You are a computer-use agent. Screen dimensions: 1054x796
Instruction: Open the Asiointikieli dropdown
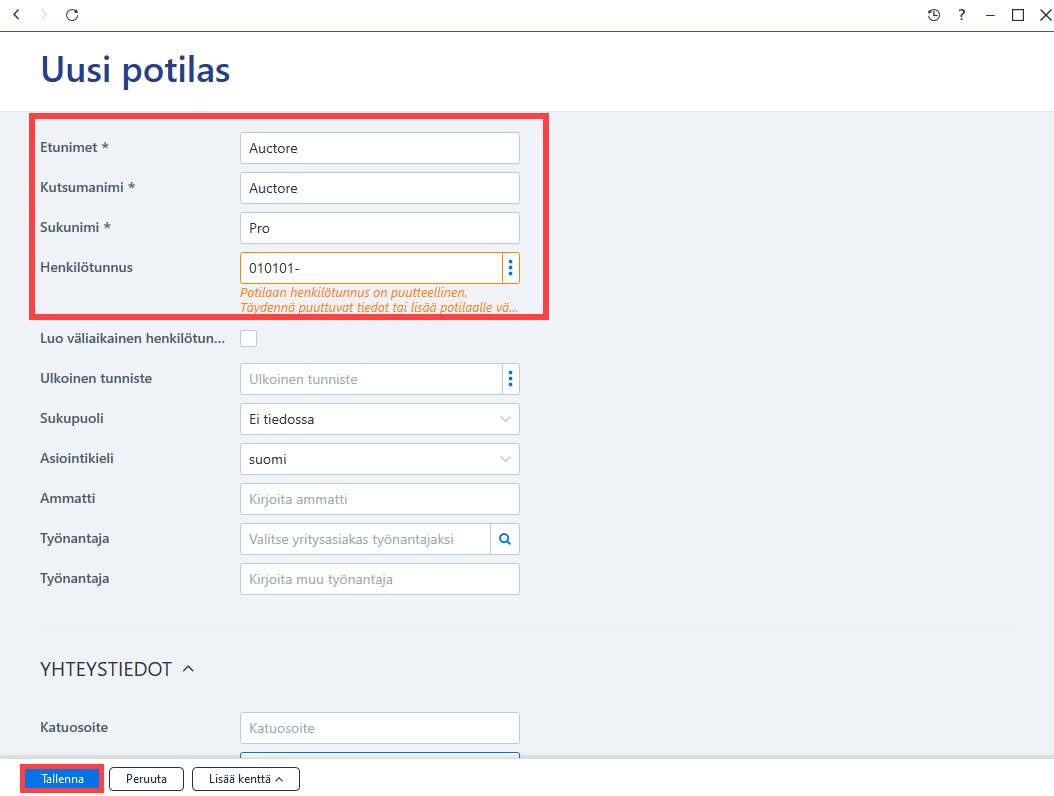(x=380, y=459)
